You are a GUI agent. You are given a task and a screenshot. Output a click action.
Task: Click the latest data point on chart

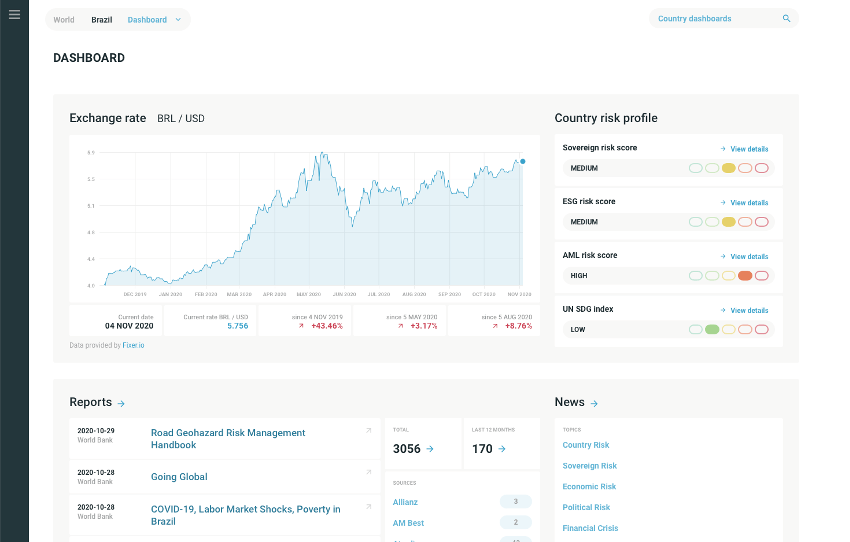523,161
